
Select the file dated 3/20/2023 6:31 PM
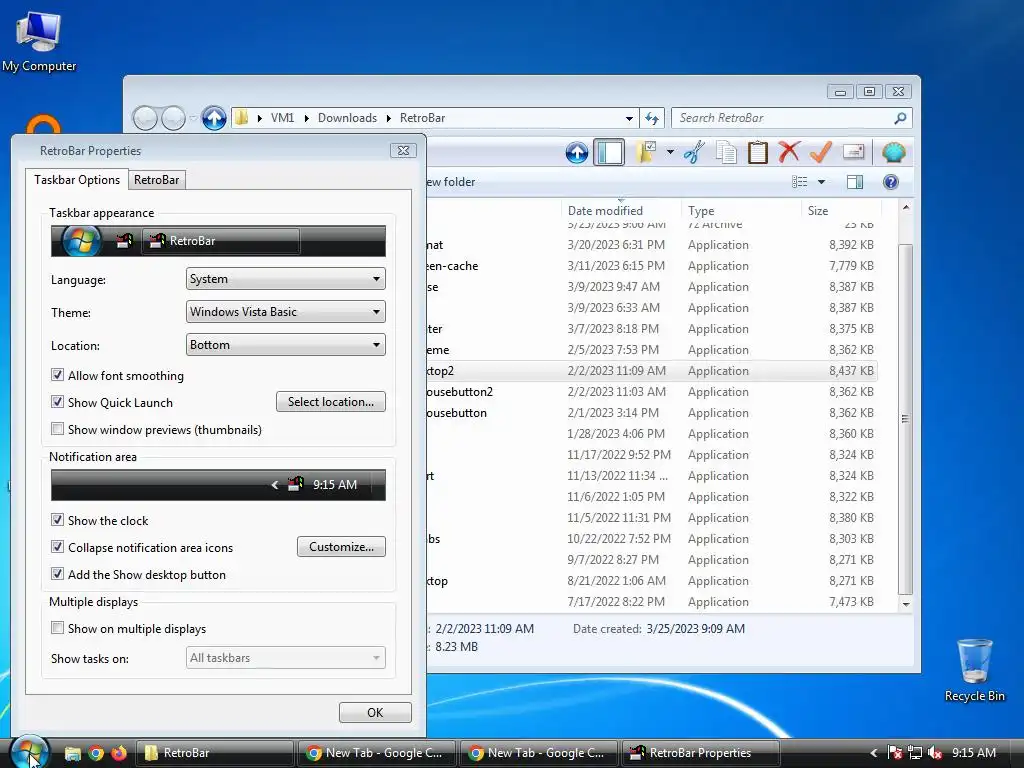point(652,245)
